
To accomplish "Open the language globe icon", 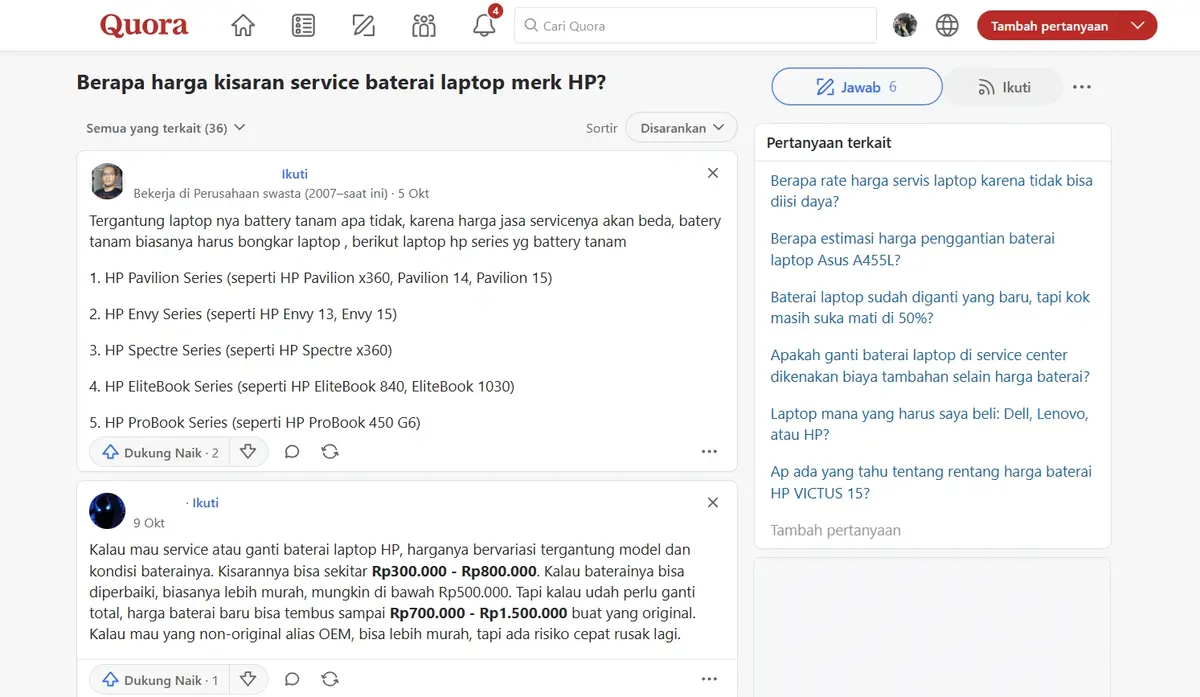I will (947, 26).
